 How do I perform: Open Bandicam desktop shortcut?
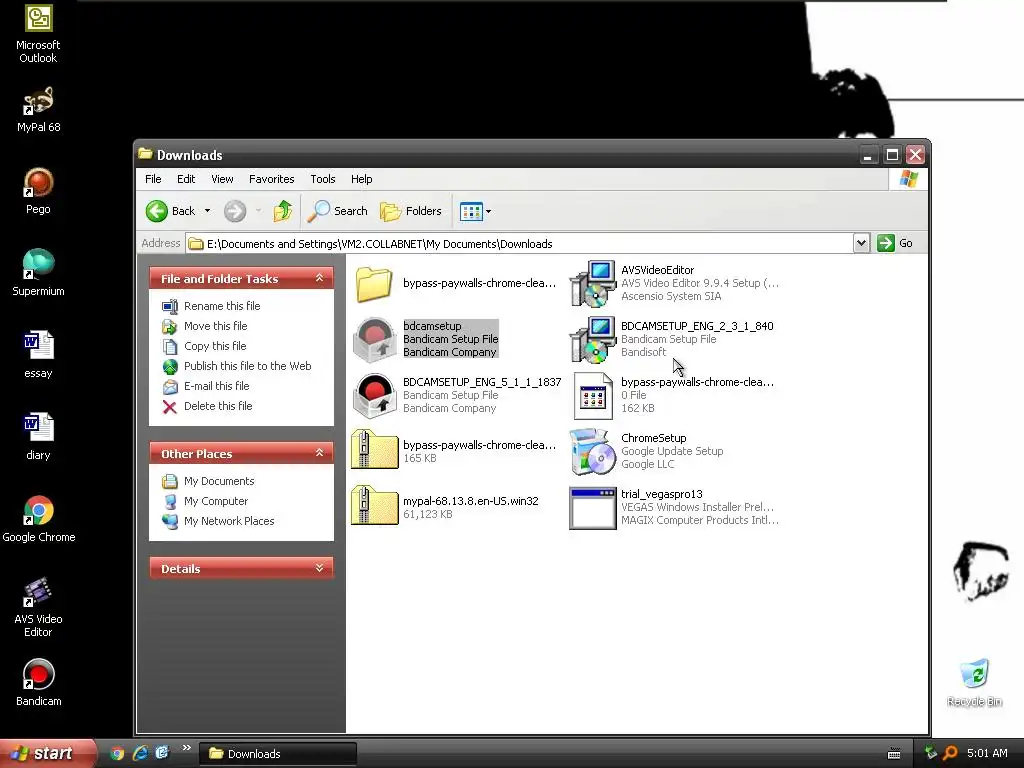point(39,682)
